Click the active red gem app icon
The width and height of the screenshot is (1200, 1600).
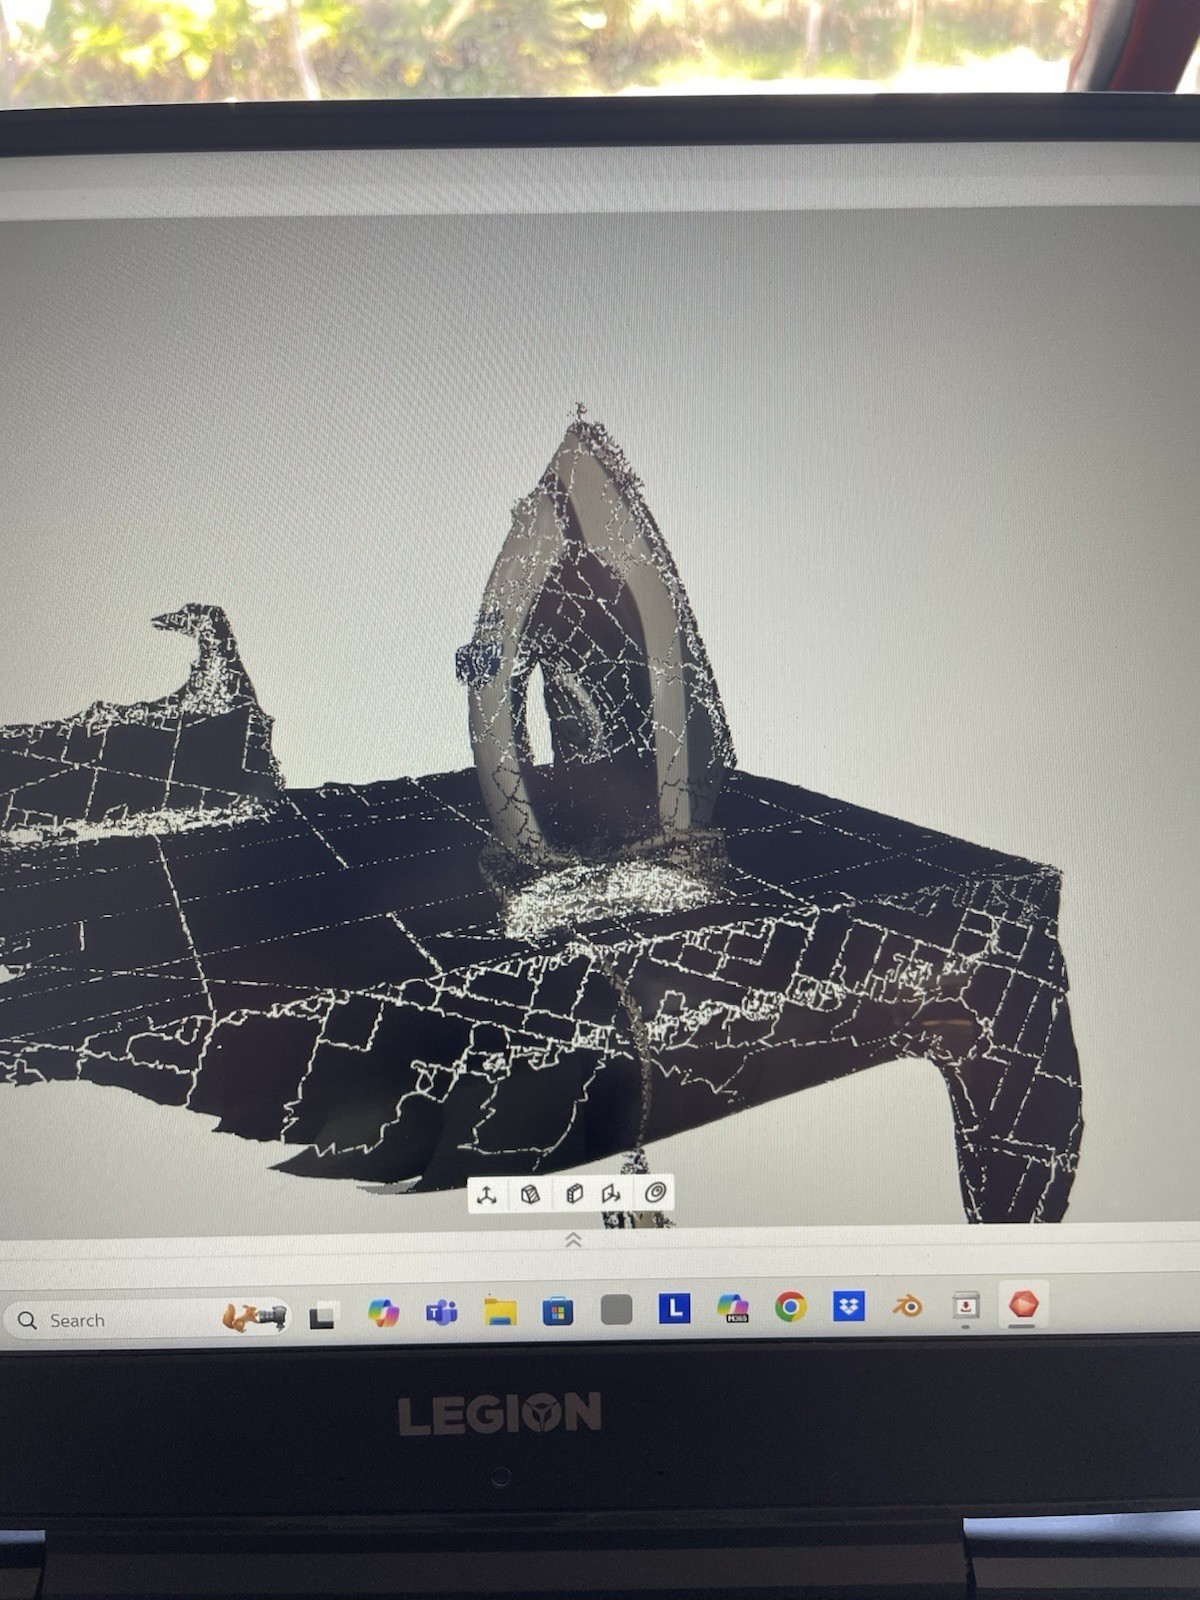(1024, 1303)
